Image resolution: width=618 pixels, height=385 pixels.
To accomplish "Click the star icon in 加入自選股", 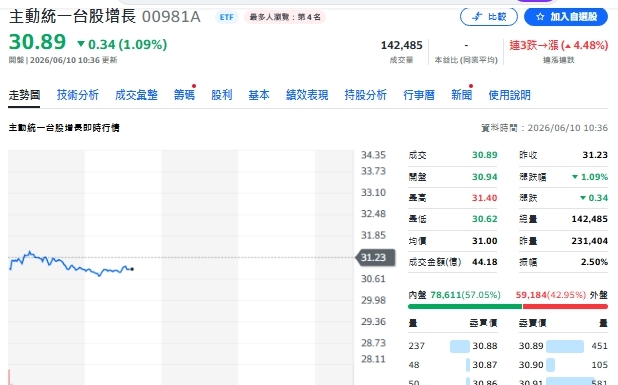I will pos(540,17).
